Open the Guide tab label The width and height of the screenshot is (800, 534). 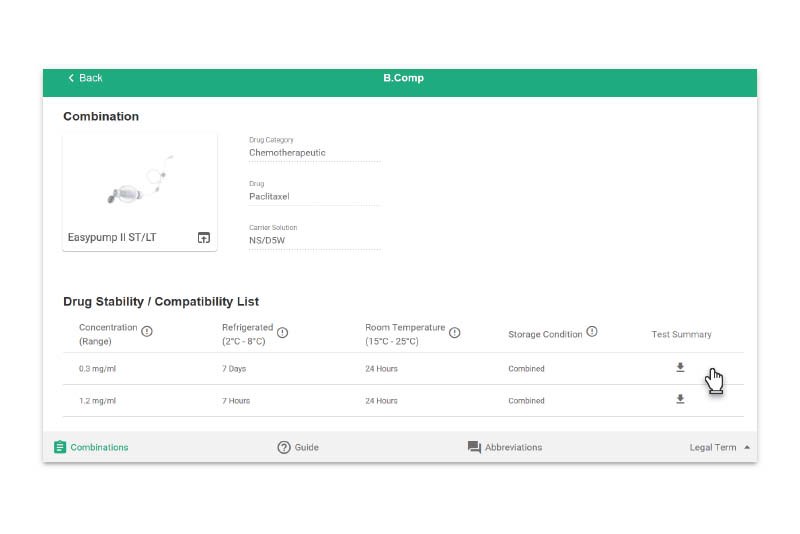click(x=307, y=447)
